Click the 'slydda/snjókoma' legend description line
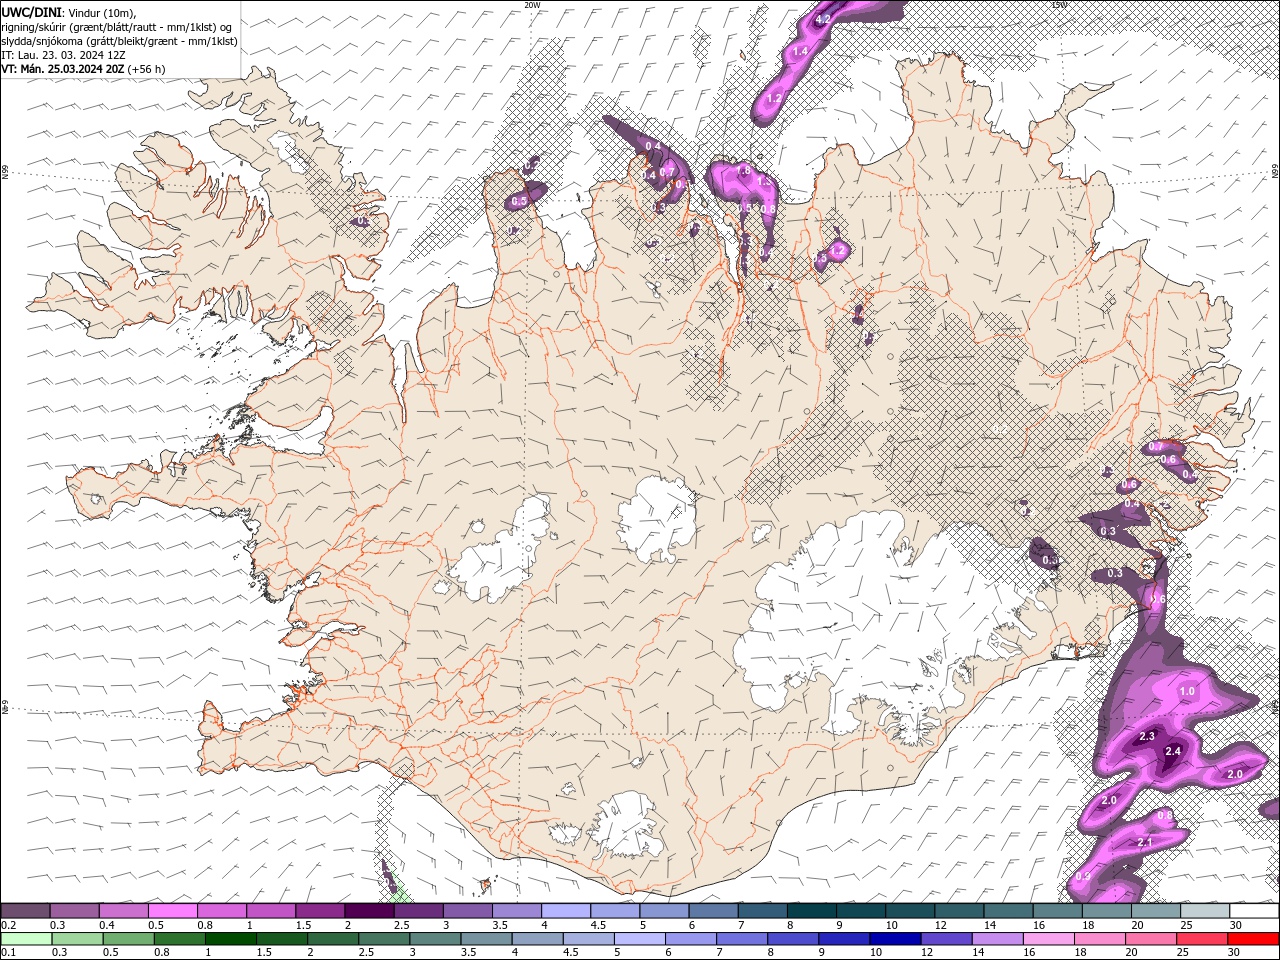 119,41
